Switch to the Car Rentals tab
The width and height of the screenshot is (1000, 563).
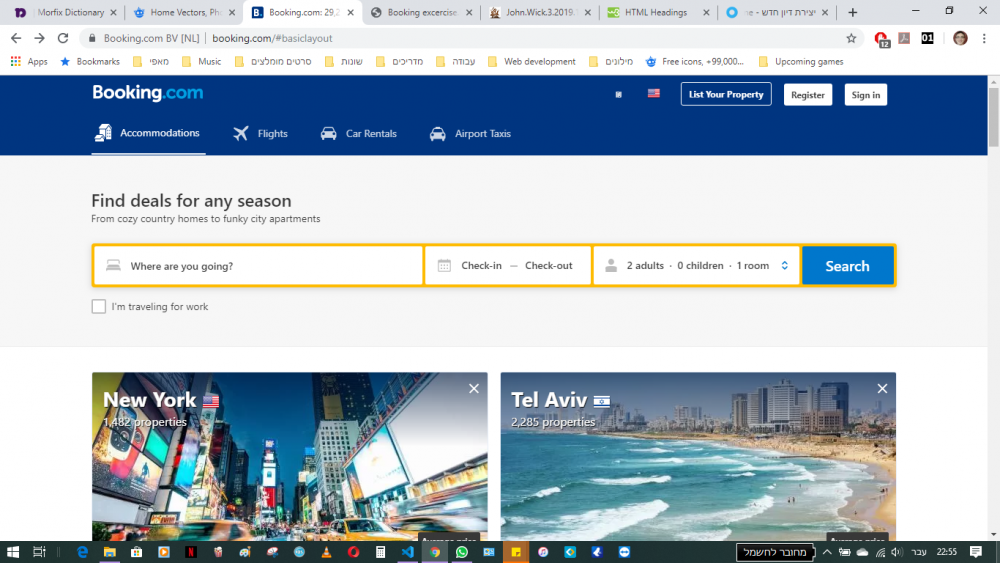358,134
